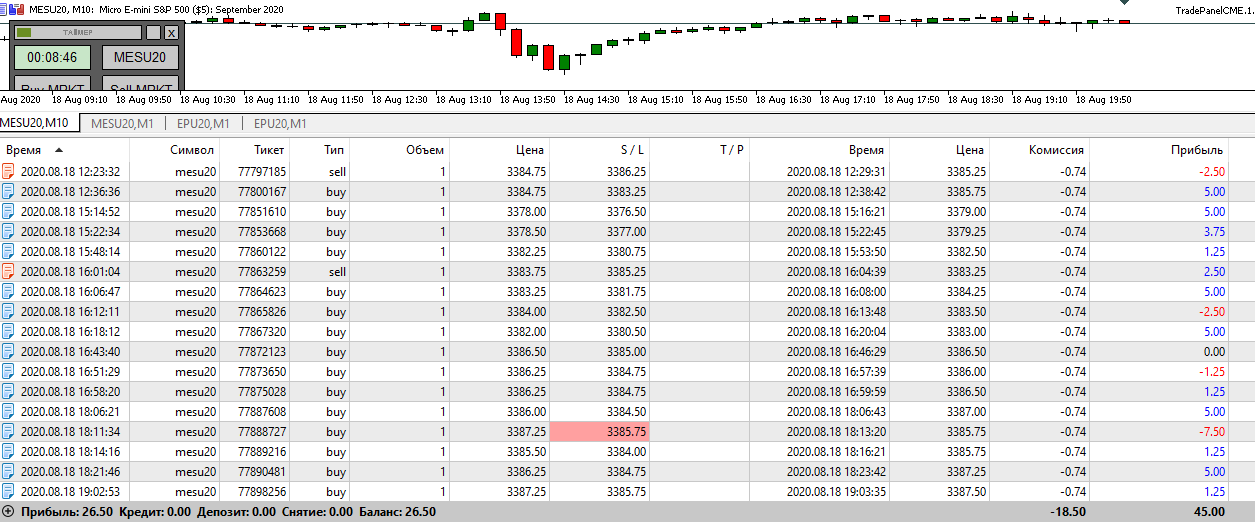Sort by the Тикет column header
Viewport: 1255px width, 523px height.
[267, 150]
